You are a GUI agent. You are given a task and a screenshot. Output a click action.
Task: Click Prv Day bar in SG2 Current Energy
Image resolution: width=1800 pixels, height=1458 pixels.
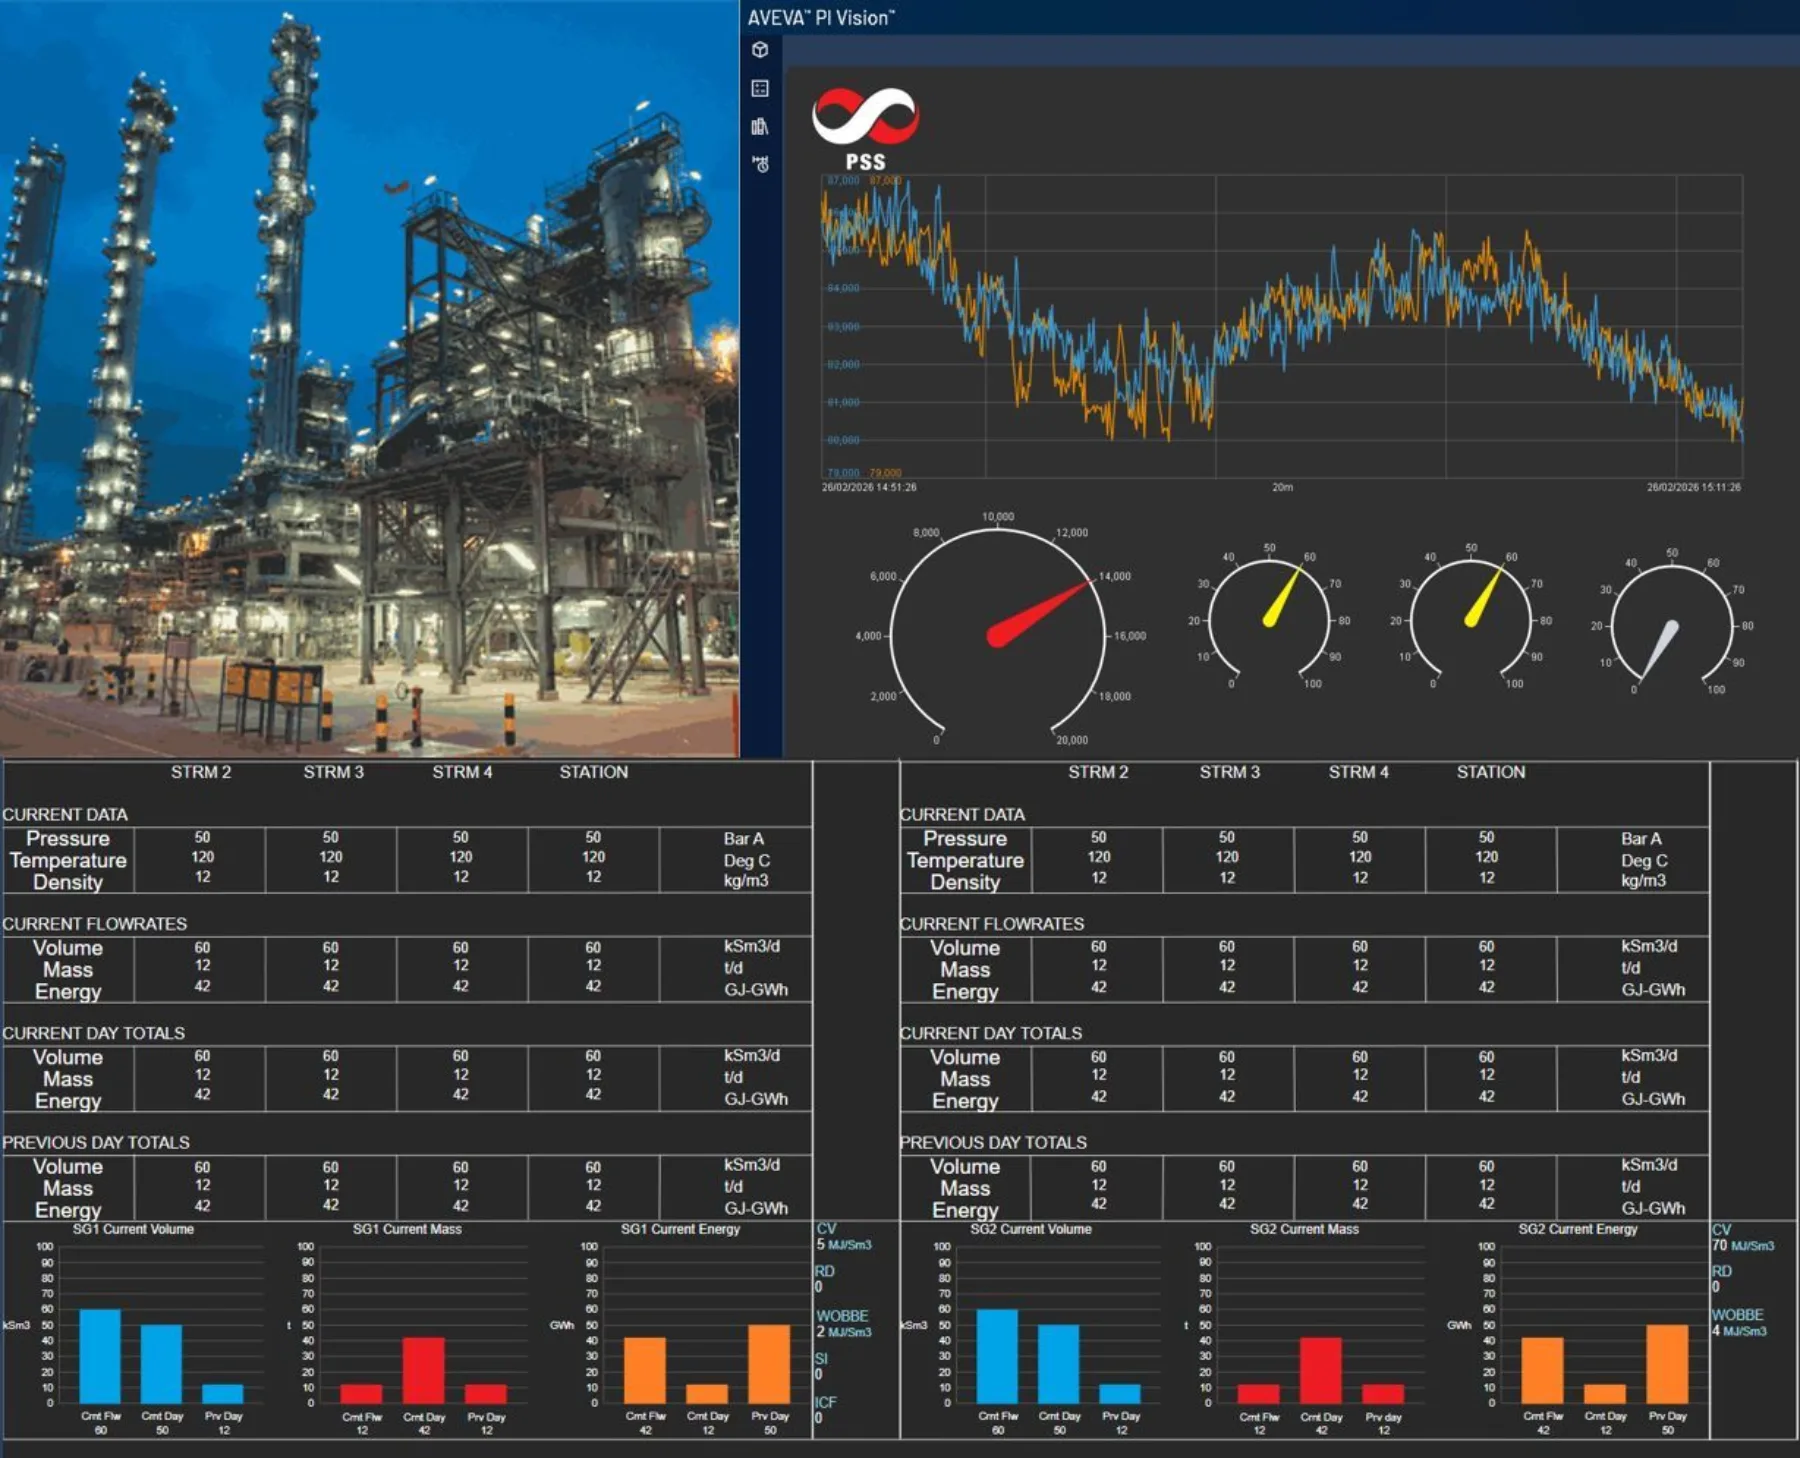[x=1667, y=1364]
